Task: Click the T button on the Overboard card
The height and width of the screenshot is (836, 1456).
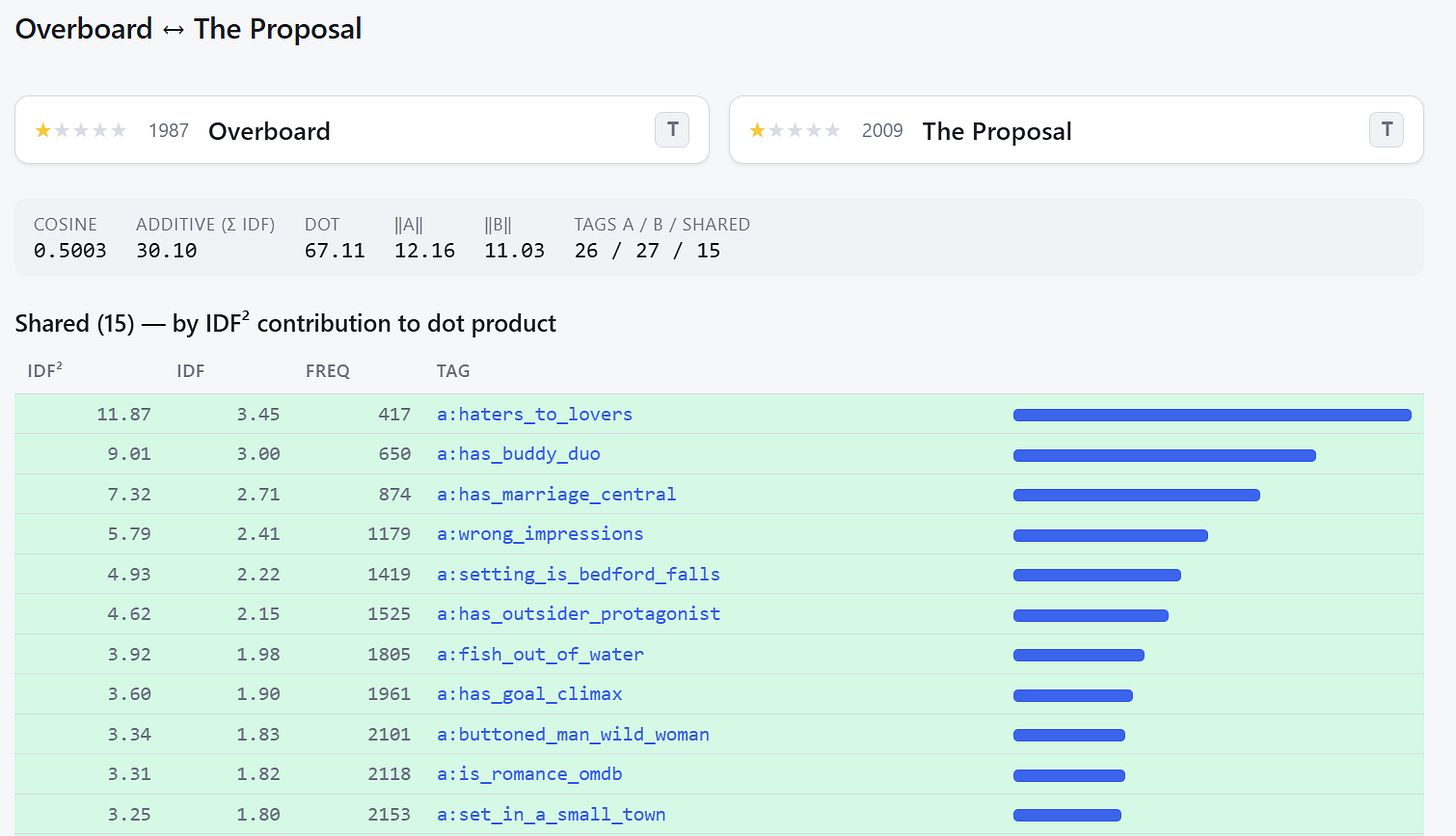Action: [672, 130]
